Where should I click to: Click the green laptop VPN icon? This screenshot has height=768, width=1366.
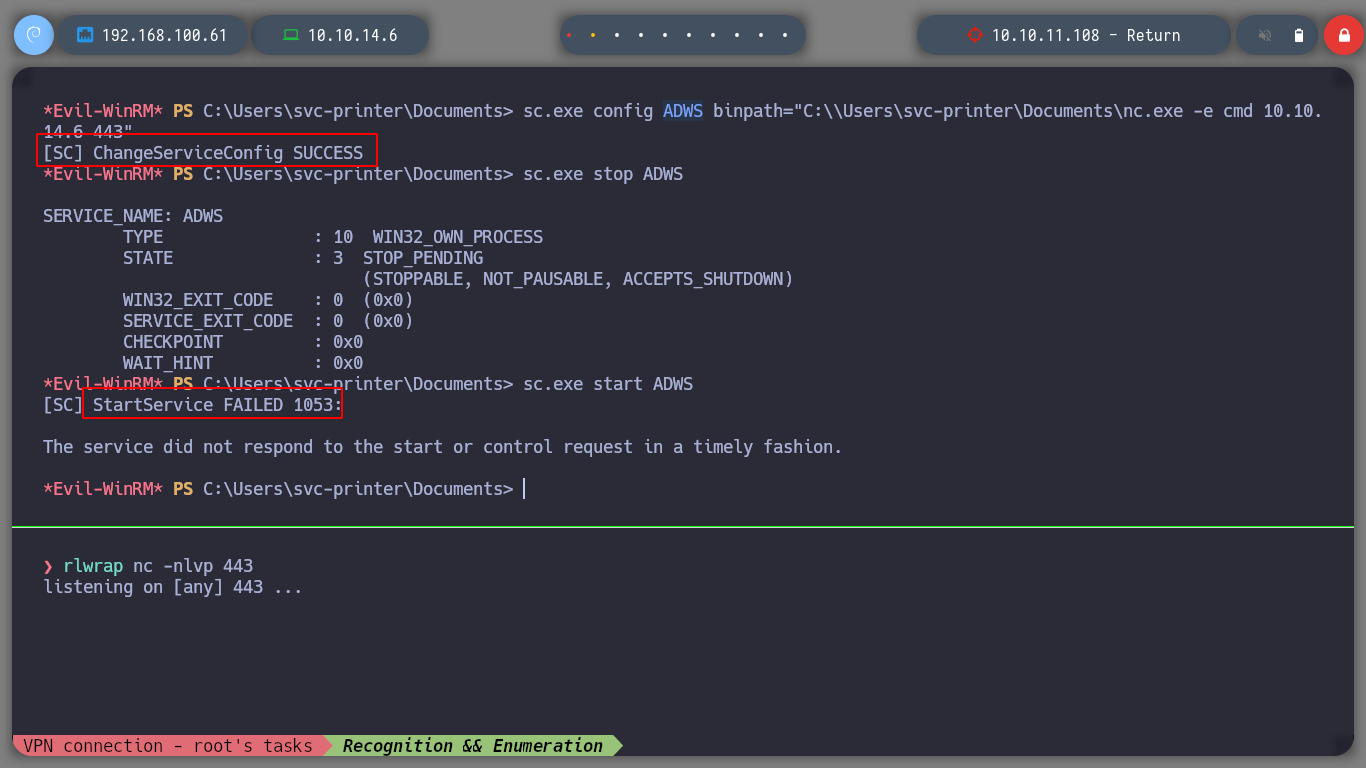point(291,35)
